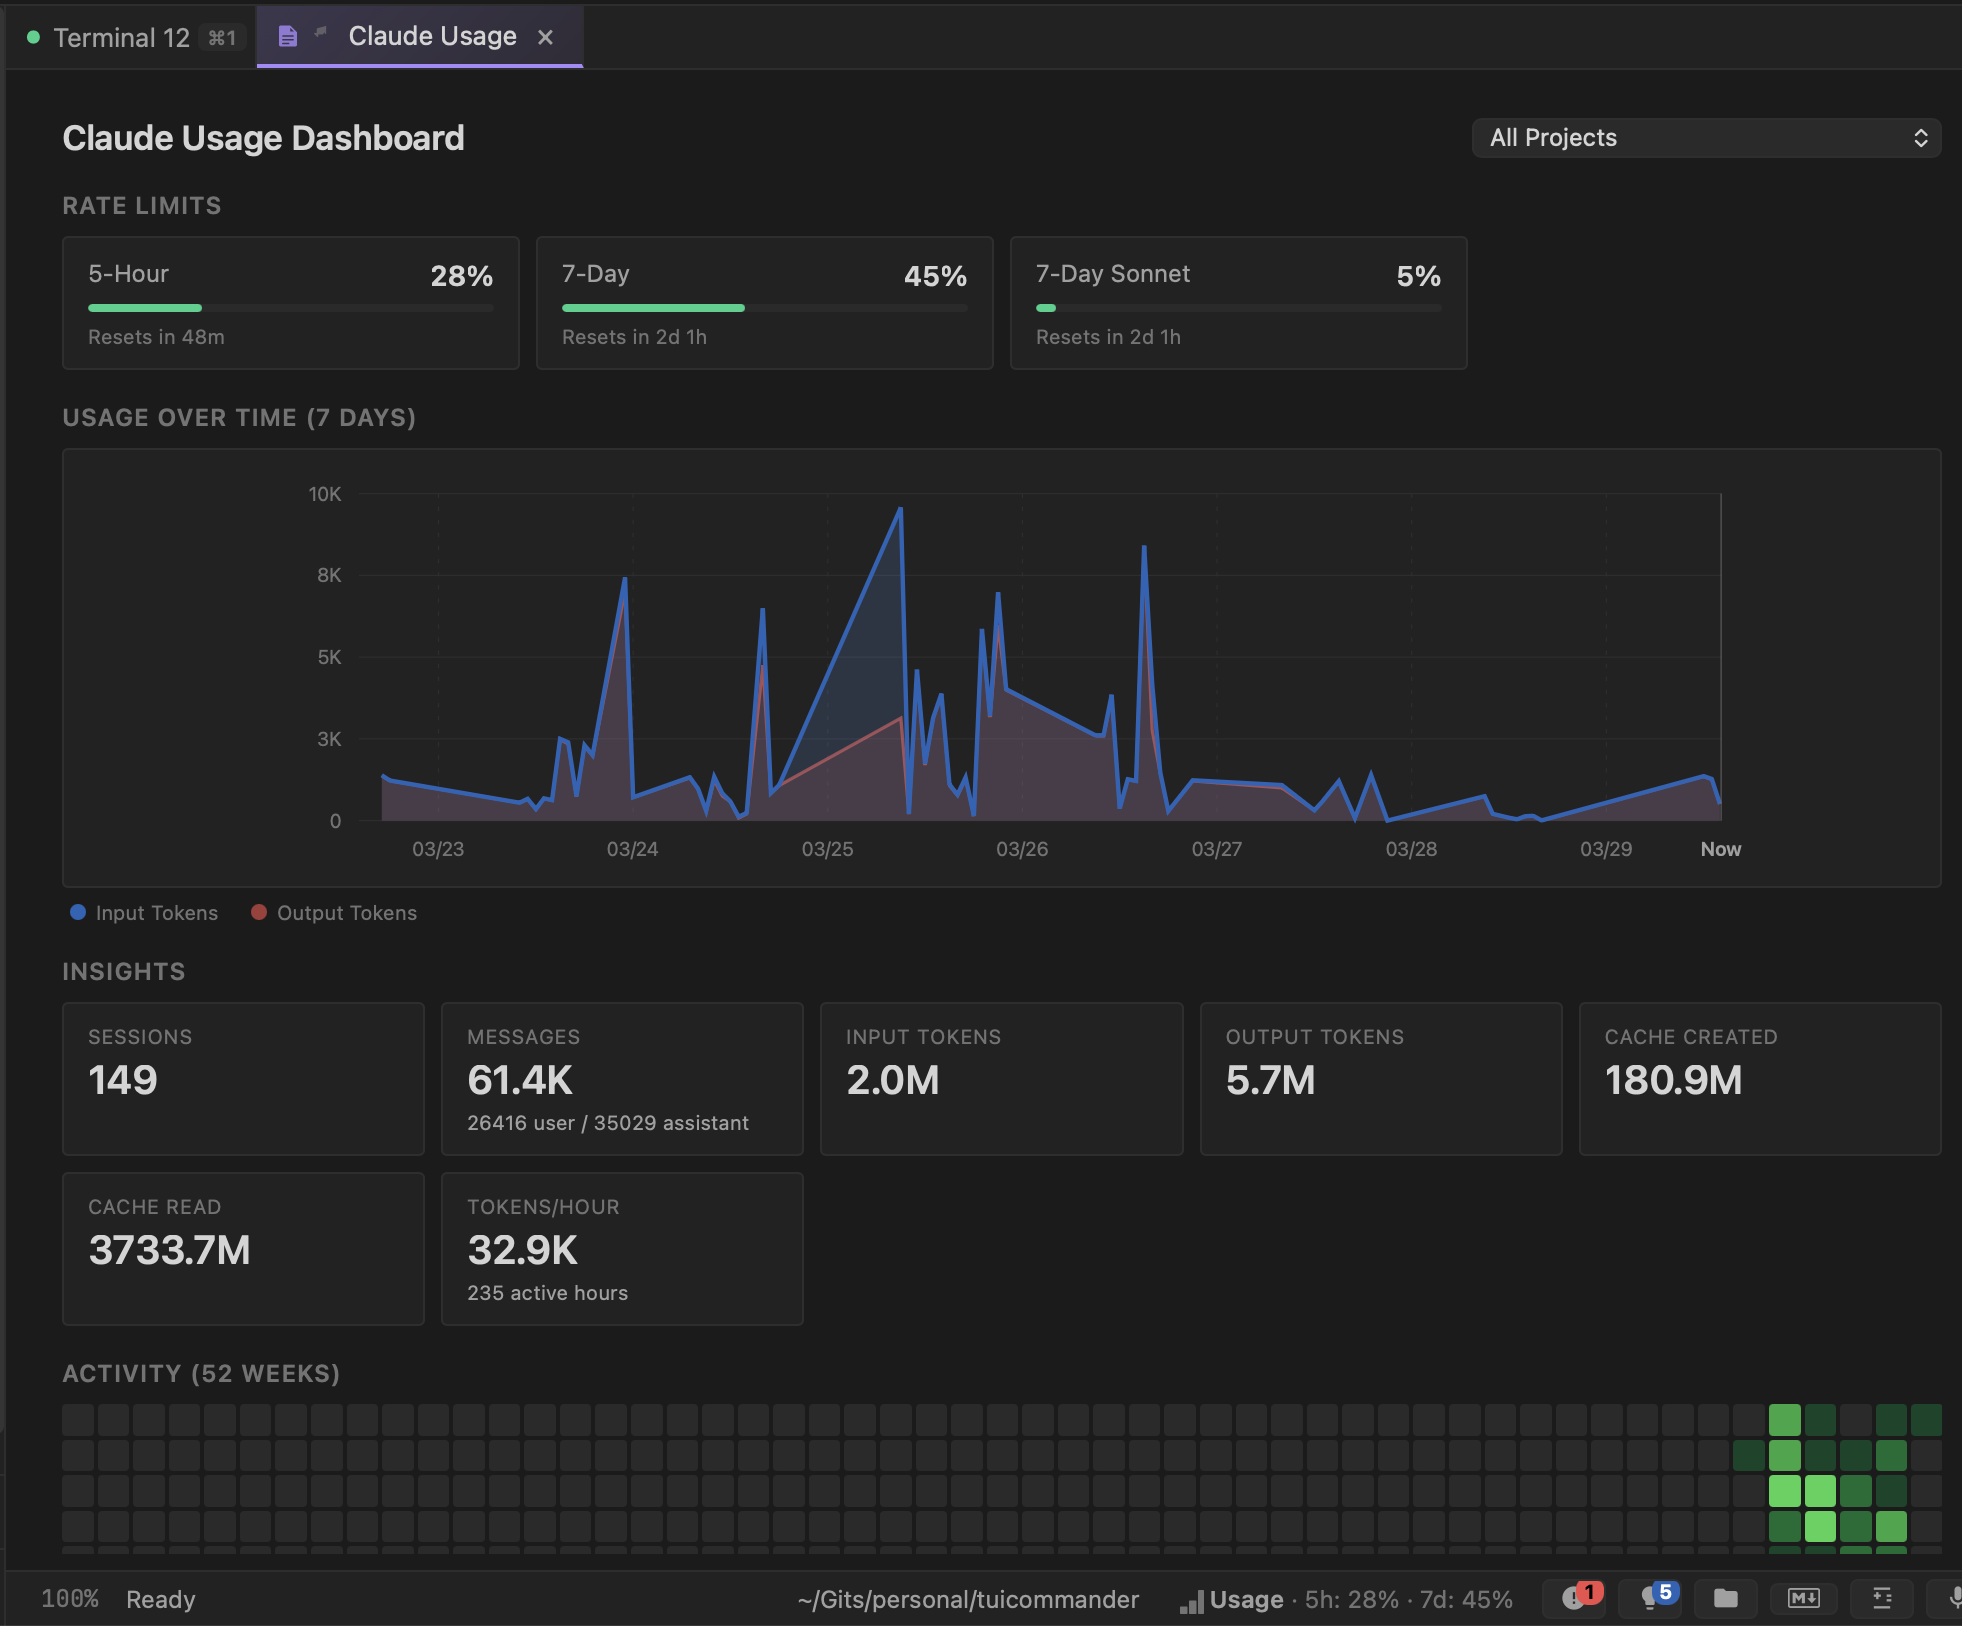Click the folder icon in the status bar
Viewport: 1962px width, 1626px height.
pyautogui.click(x=1727, y=1598)
